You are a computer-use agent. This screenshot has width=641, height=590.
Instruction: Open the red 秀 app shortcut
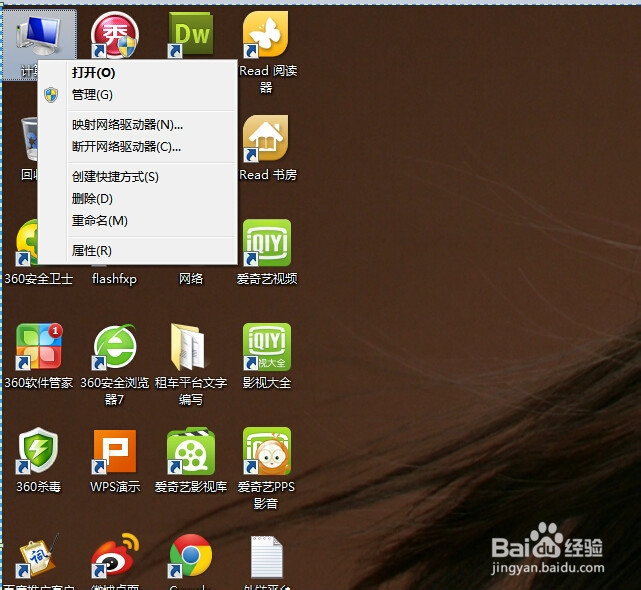coord(115,35)
